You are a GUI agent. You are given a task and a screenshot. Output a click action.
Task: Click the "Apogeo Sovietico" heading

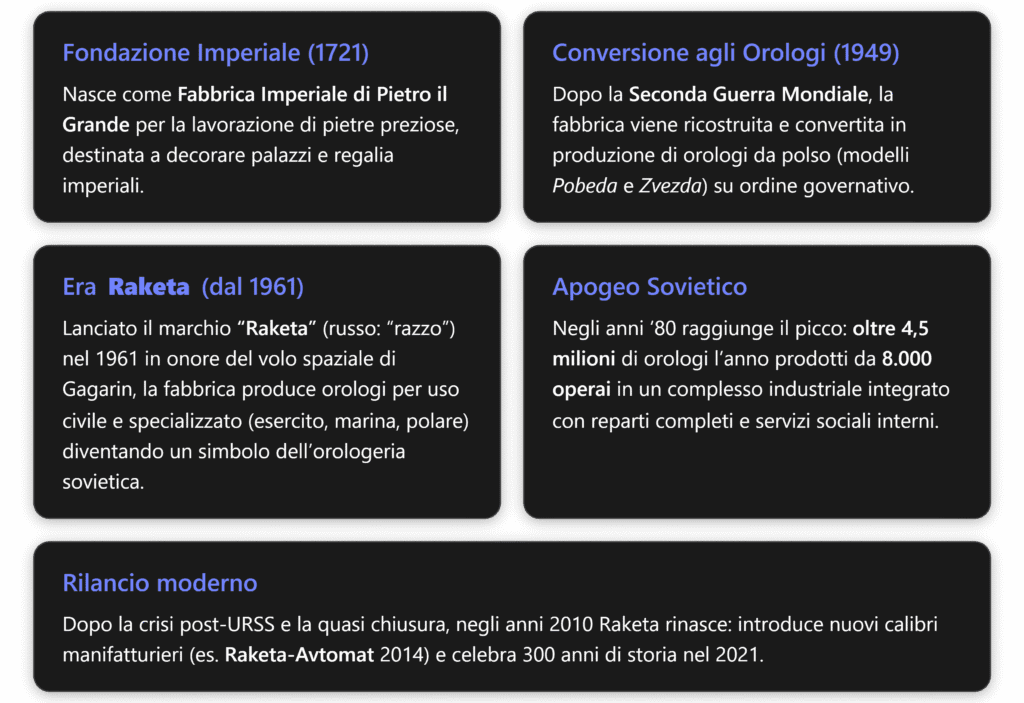click(x=649, y=287)
